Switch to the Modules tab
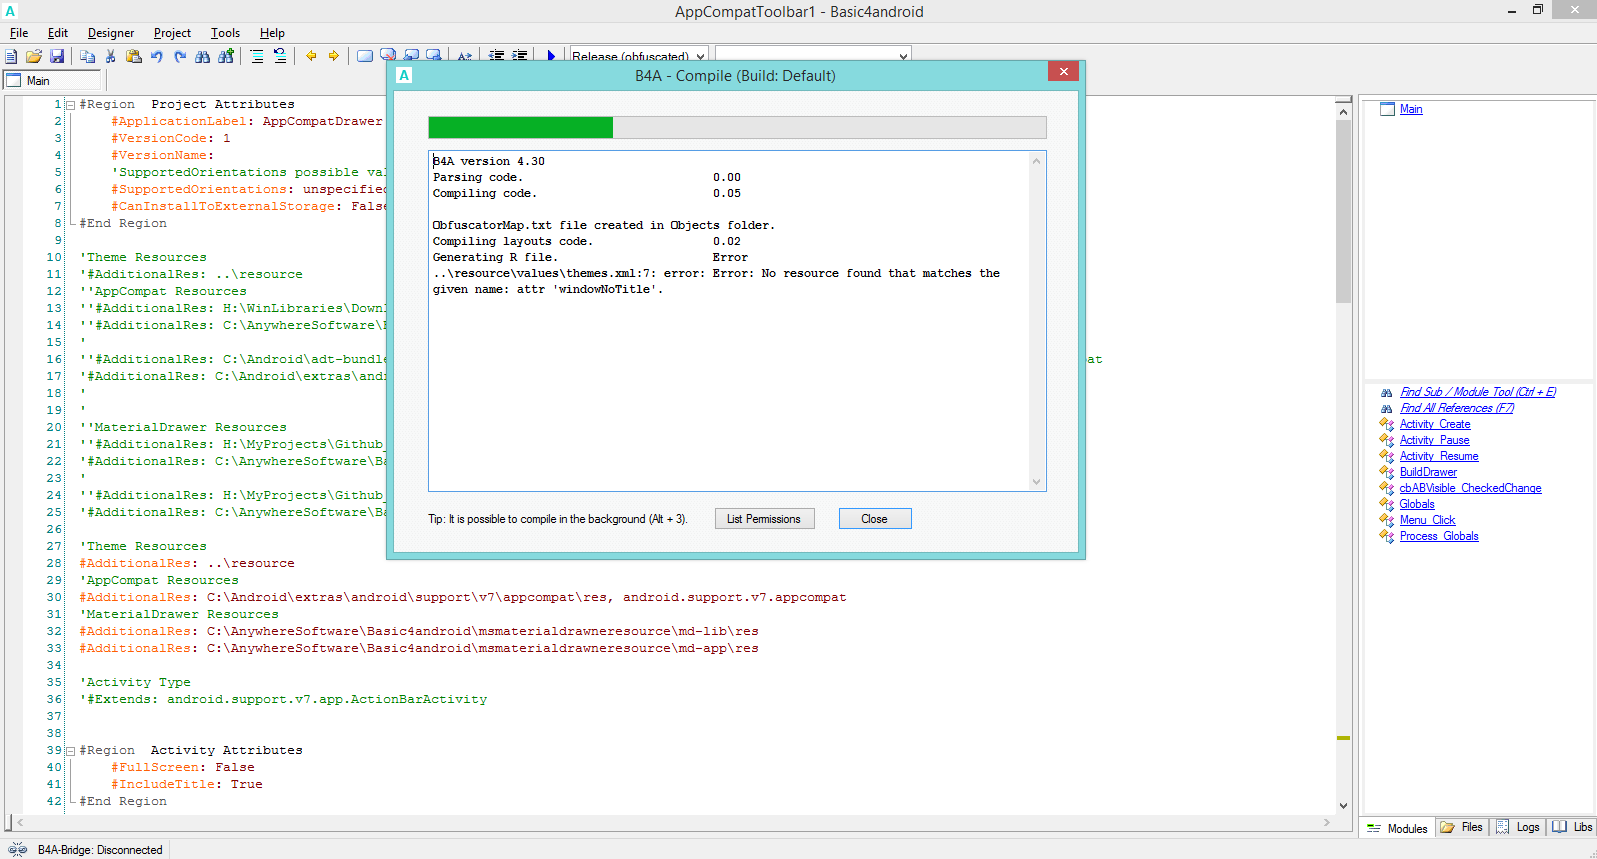The height and width of the screenshot is (859, 1597). 1398,828
